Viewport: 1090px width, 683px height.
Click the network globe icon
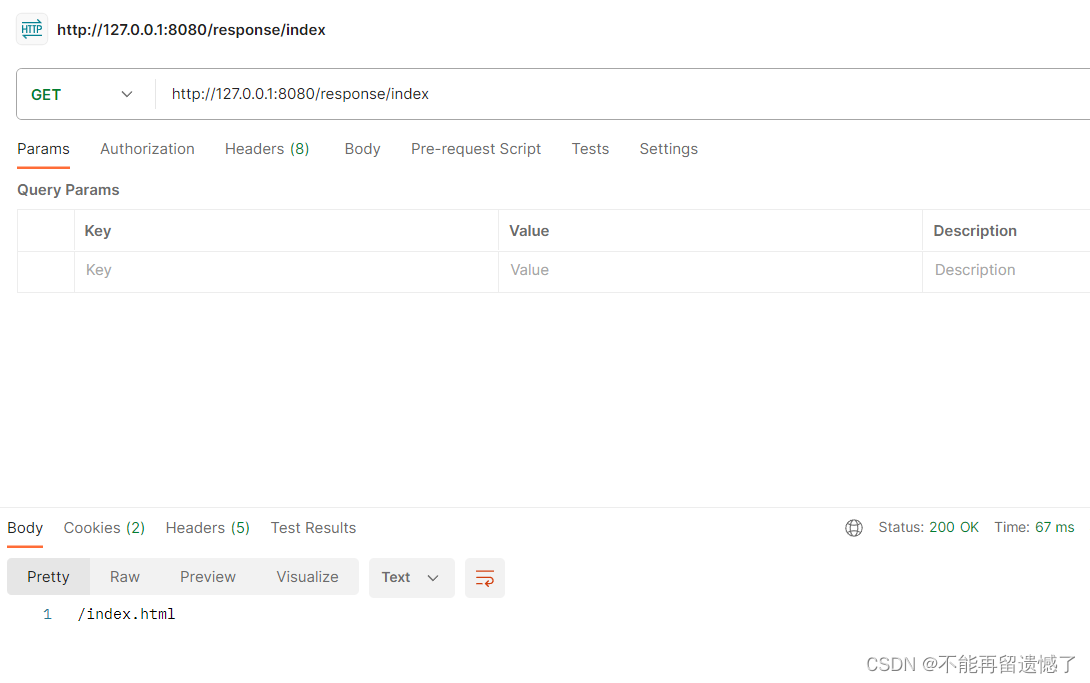(854, 528)
